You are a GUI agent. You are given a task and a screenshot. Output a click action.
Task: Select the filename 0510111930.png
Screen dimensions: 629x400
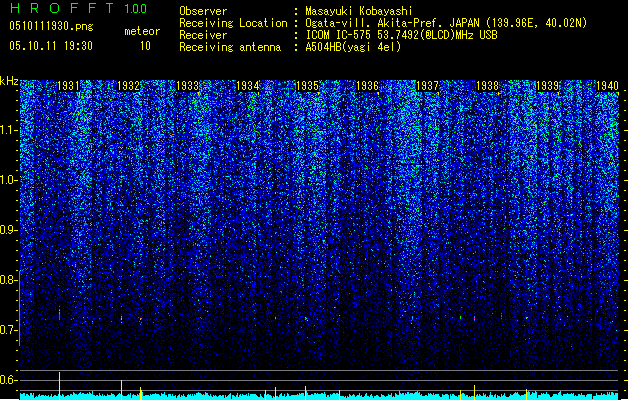click(51, 26)
